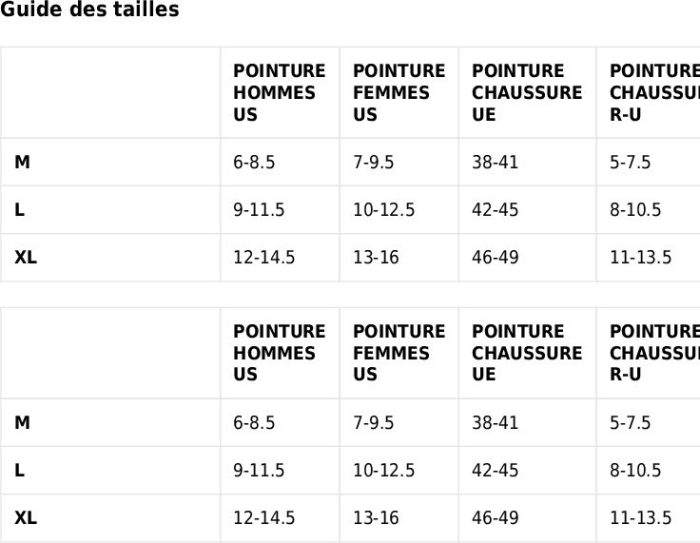
Task: Select women's size 13-16 in second table
Action: [x=376, y=518]
